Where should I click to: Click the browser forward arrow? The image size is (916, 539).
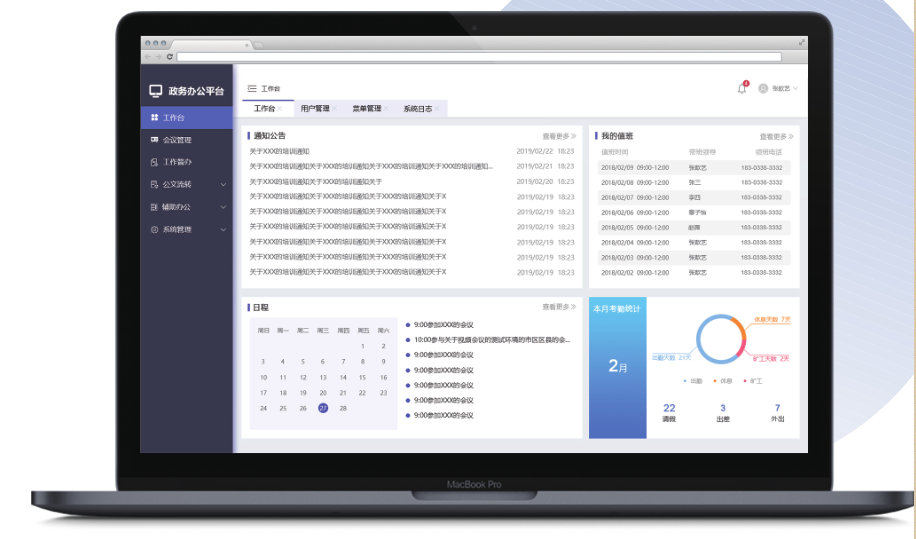tap(158, 57)
